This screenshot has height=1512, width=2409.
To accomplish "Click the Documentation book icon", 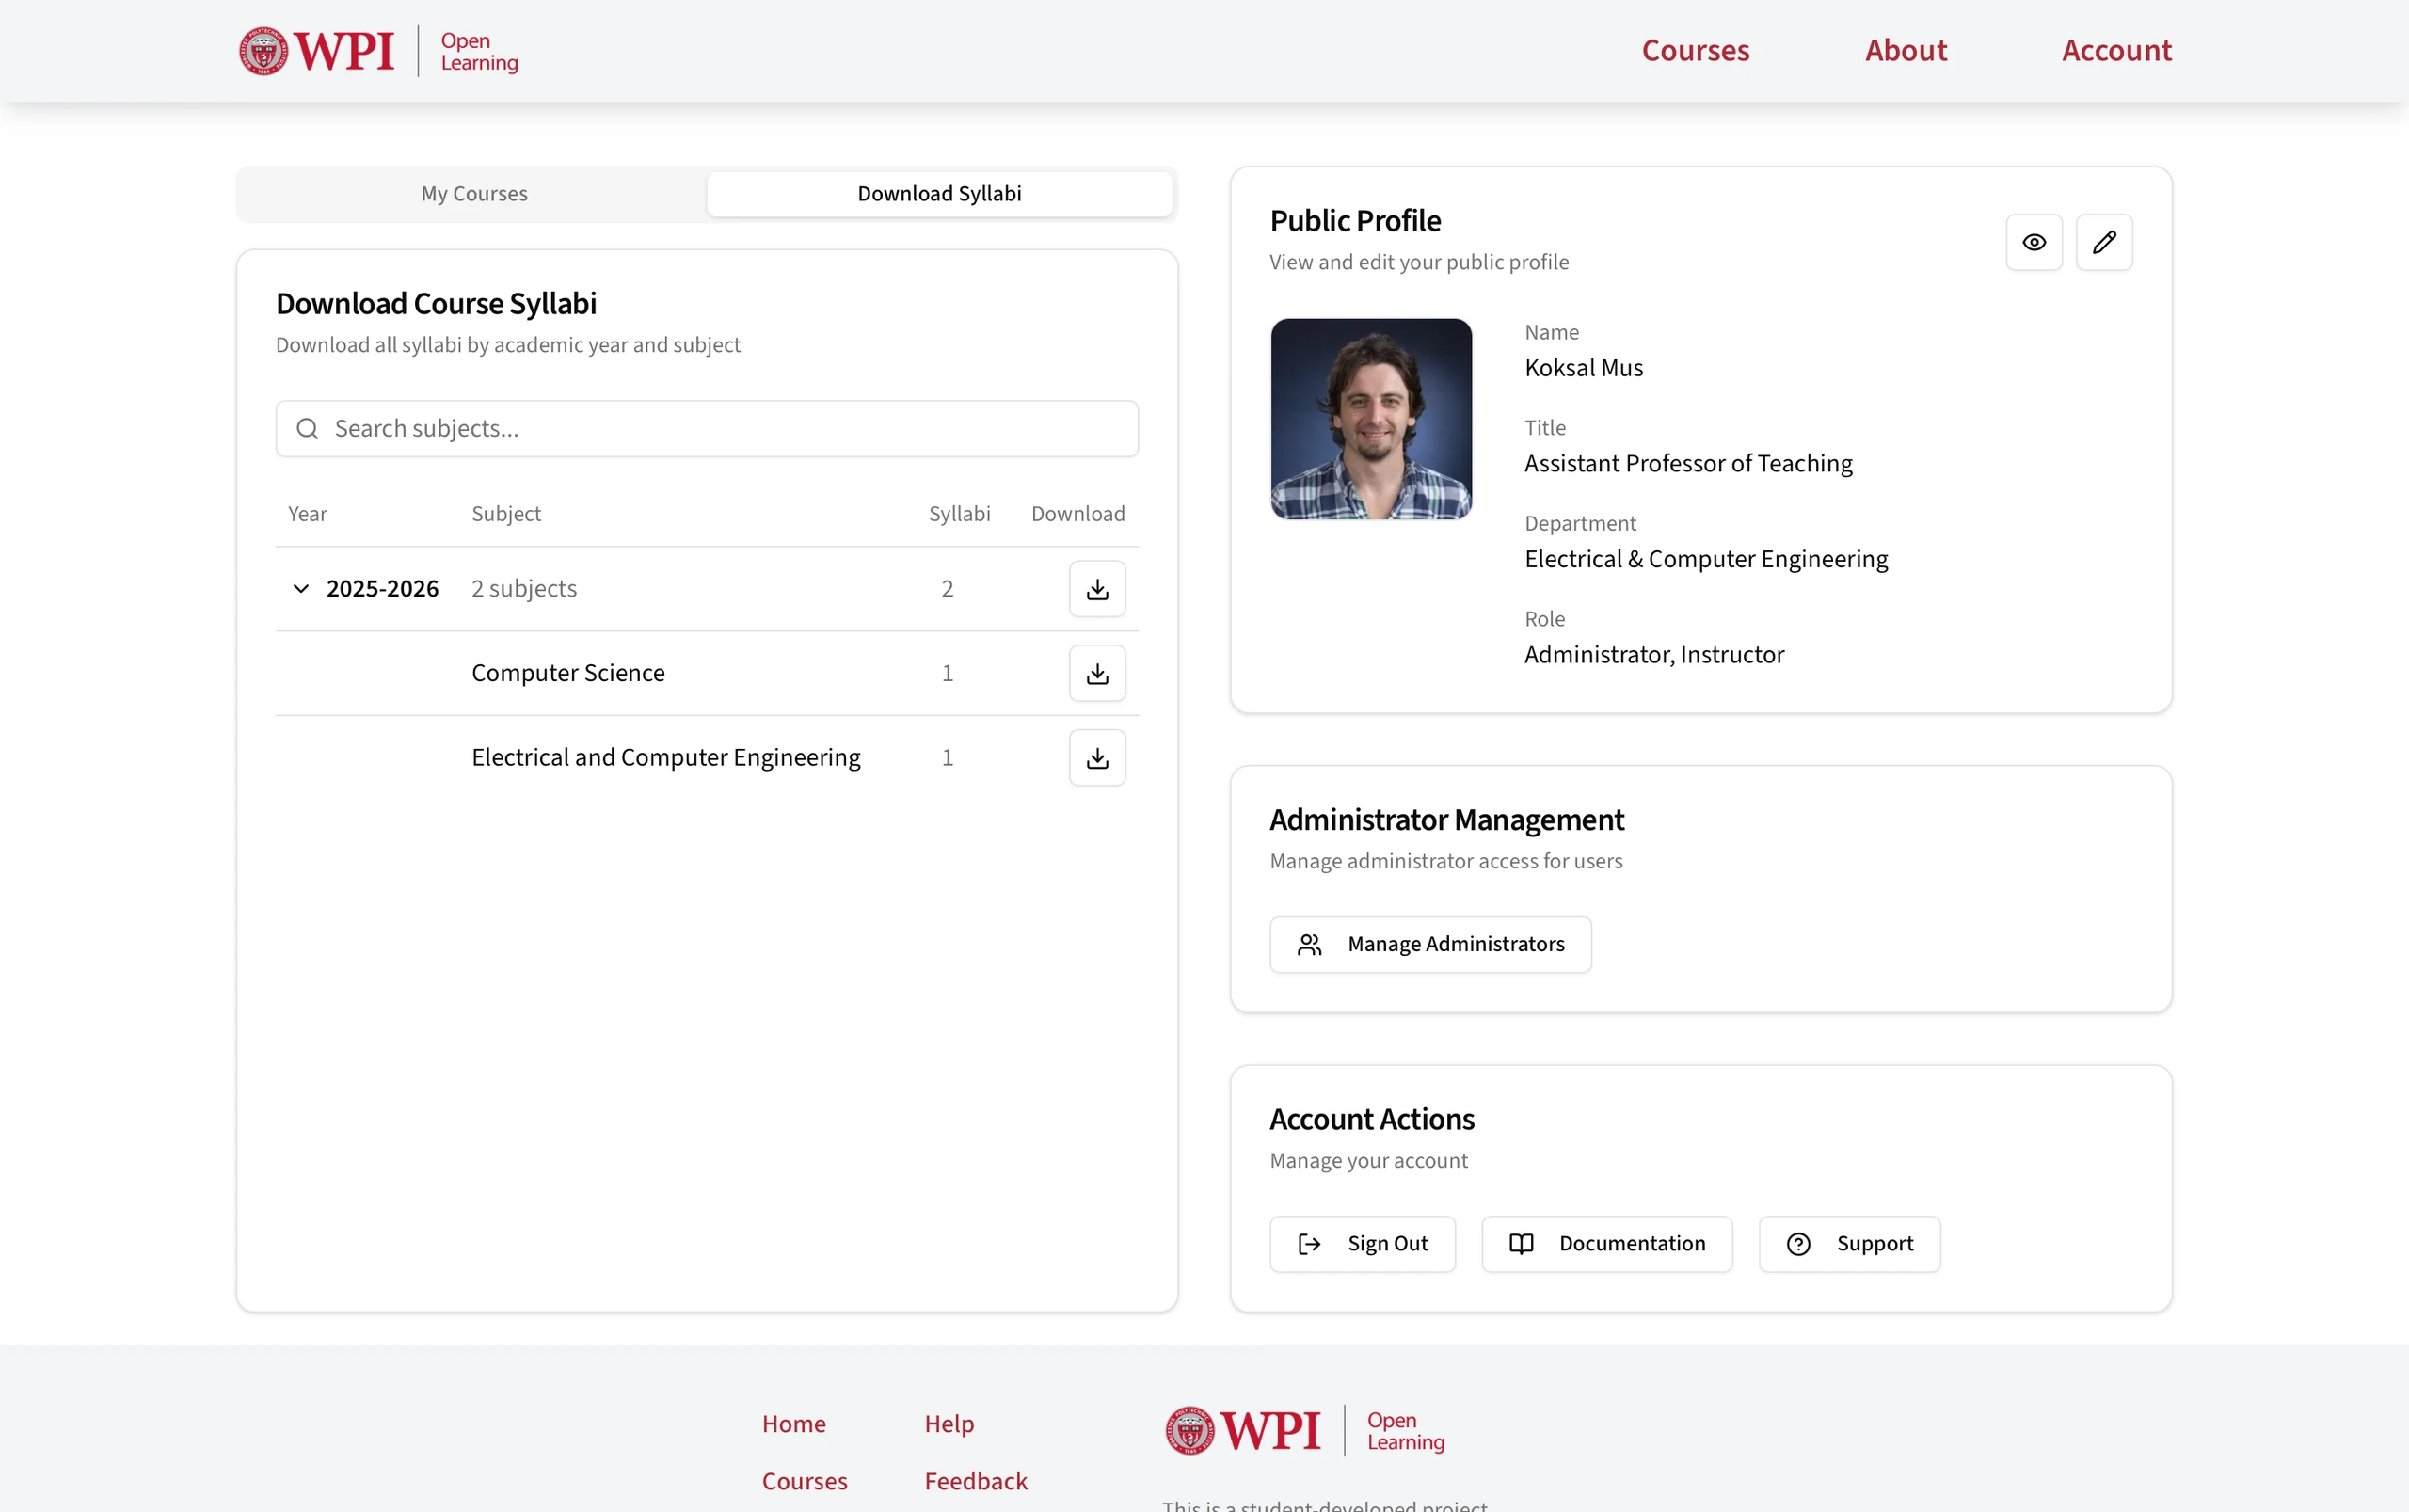I will tap(1521, 1243).
